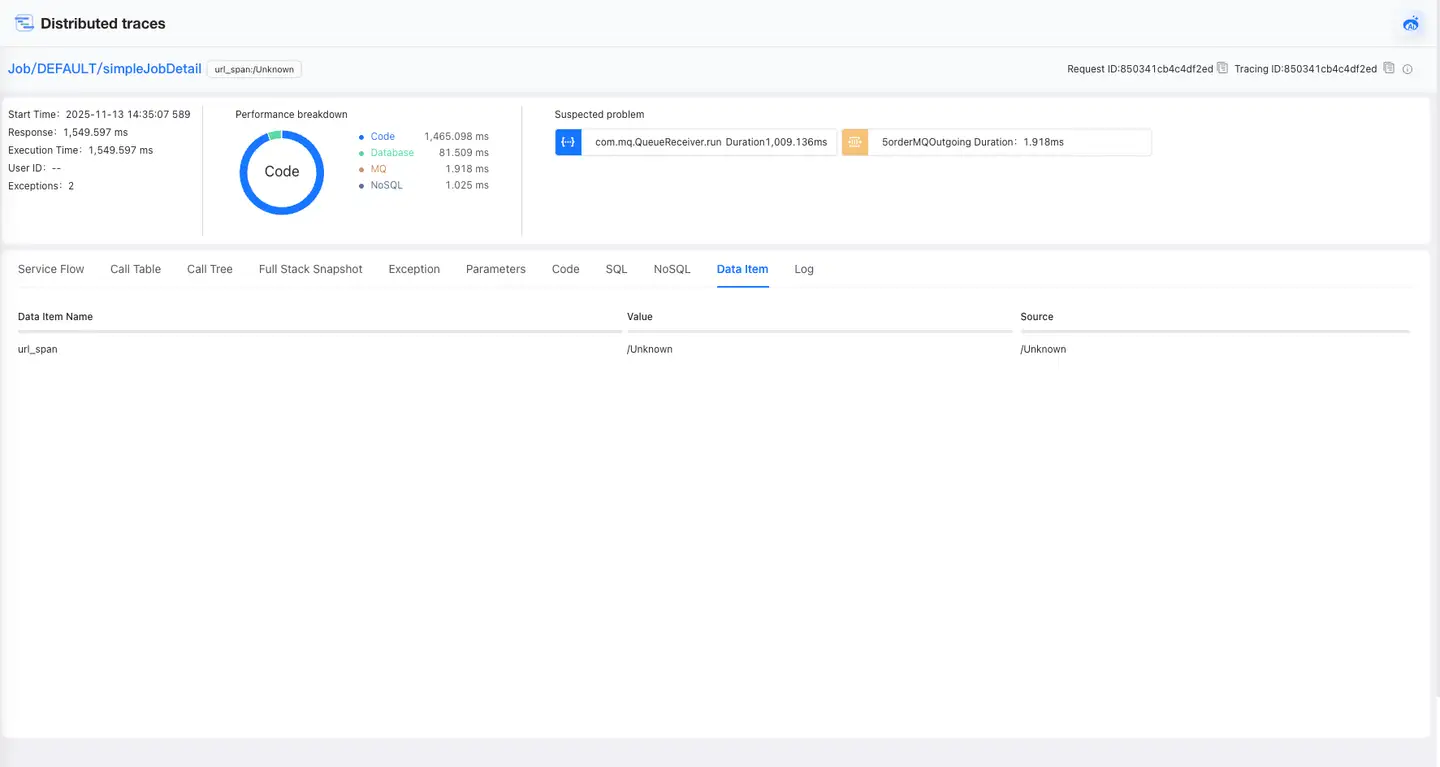The height and width of the screenshot is (767, 1440).
Task: Toggle the MQ legend item
Action: [378, 169]
